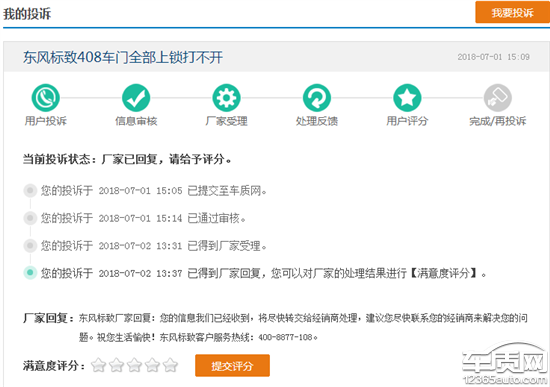550x387 pixels.
Task: Click the 厂家受理 gear step icon
Action: click(x=227, y=98)
